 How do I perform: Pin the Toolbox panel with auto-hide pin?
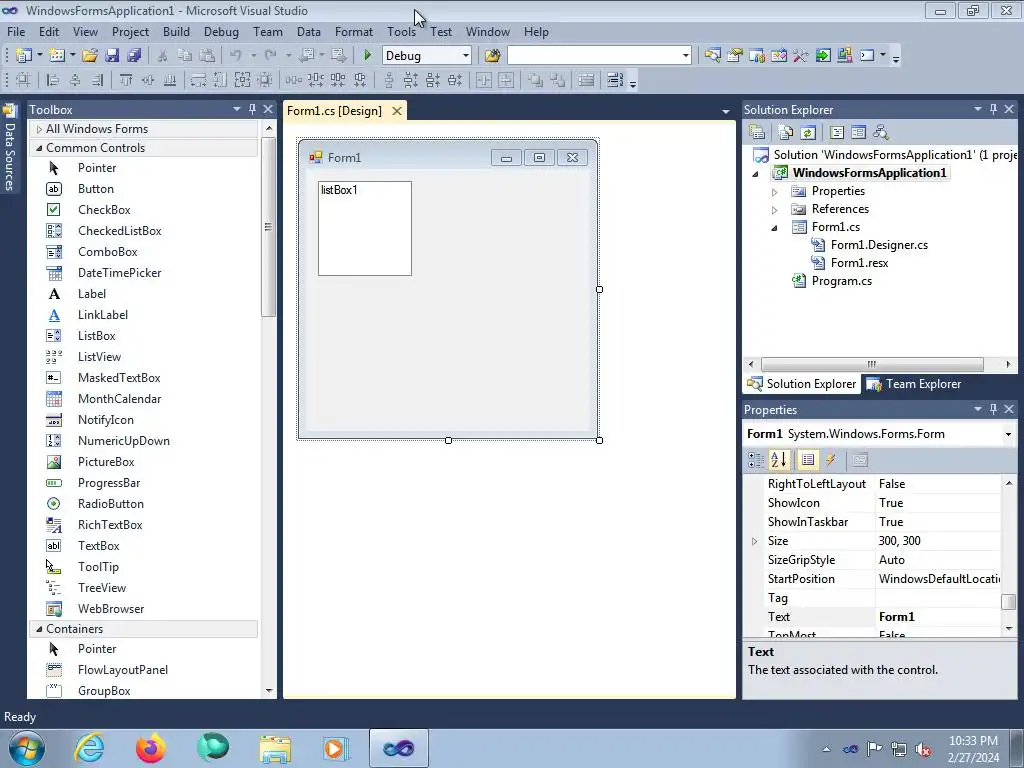click(x=253, y=109)
